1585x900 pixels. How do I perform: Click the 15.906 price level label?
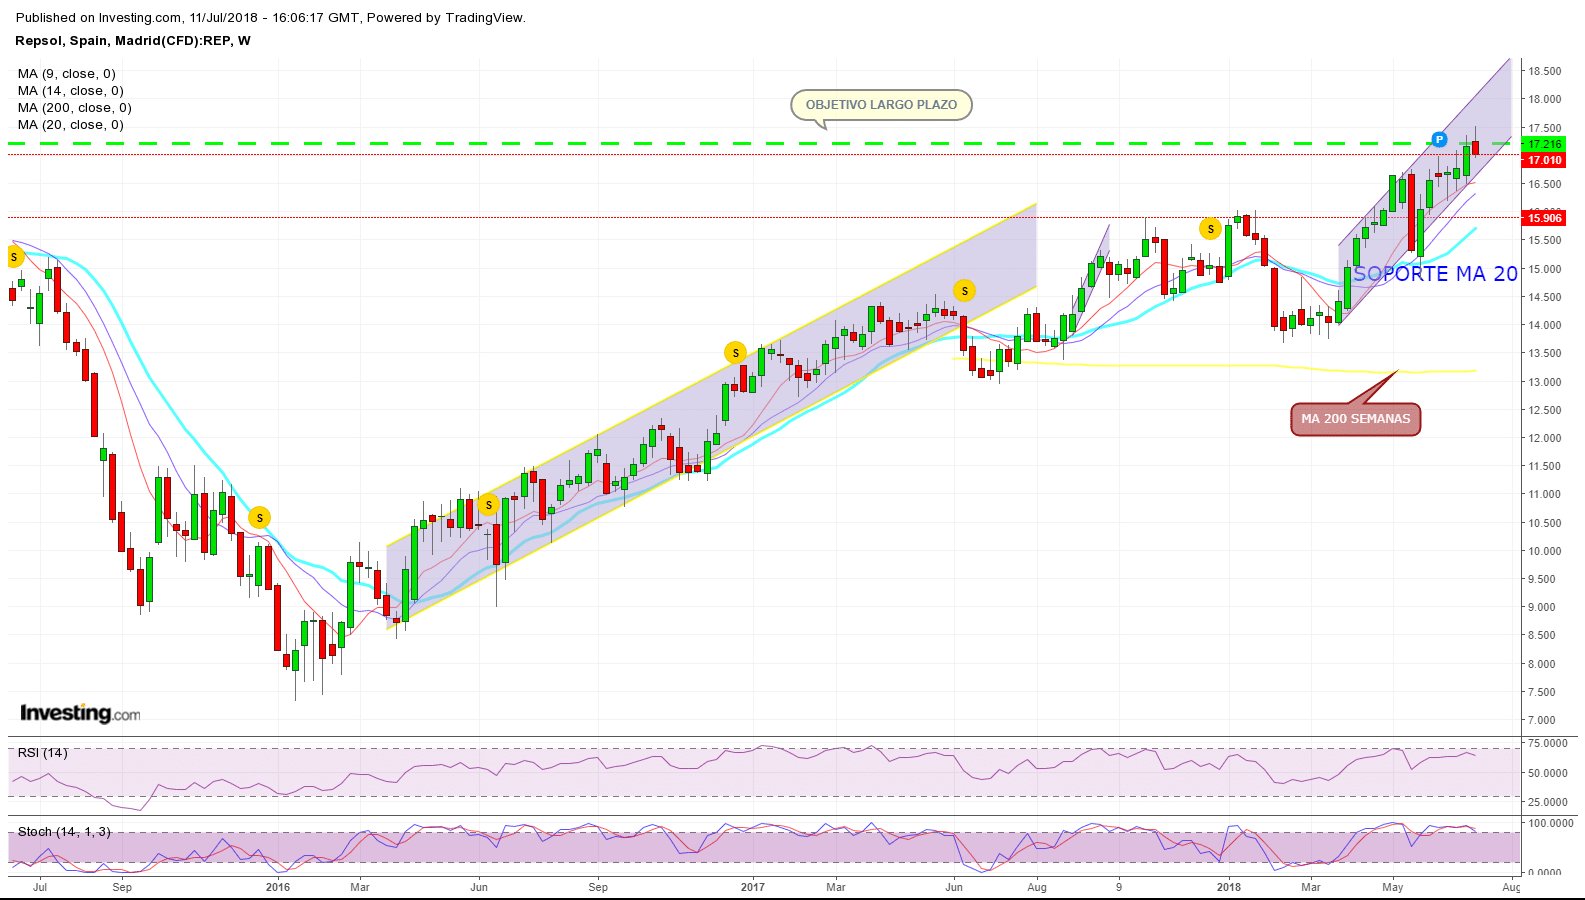point(1544,218)
